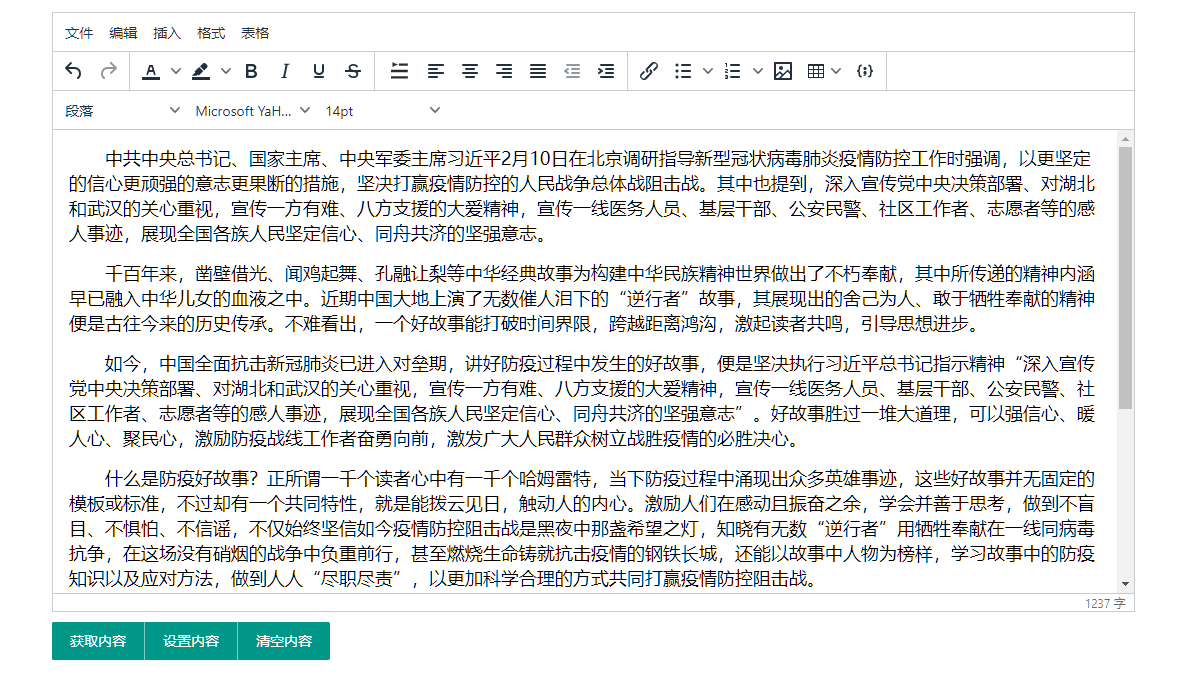The height and width of the screenshot is (684, 1188).
Task: Open text color picker arrow
Action: coord(176,71)
